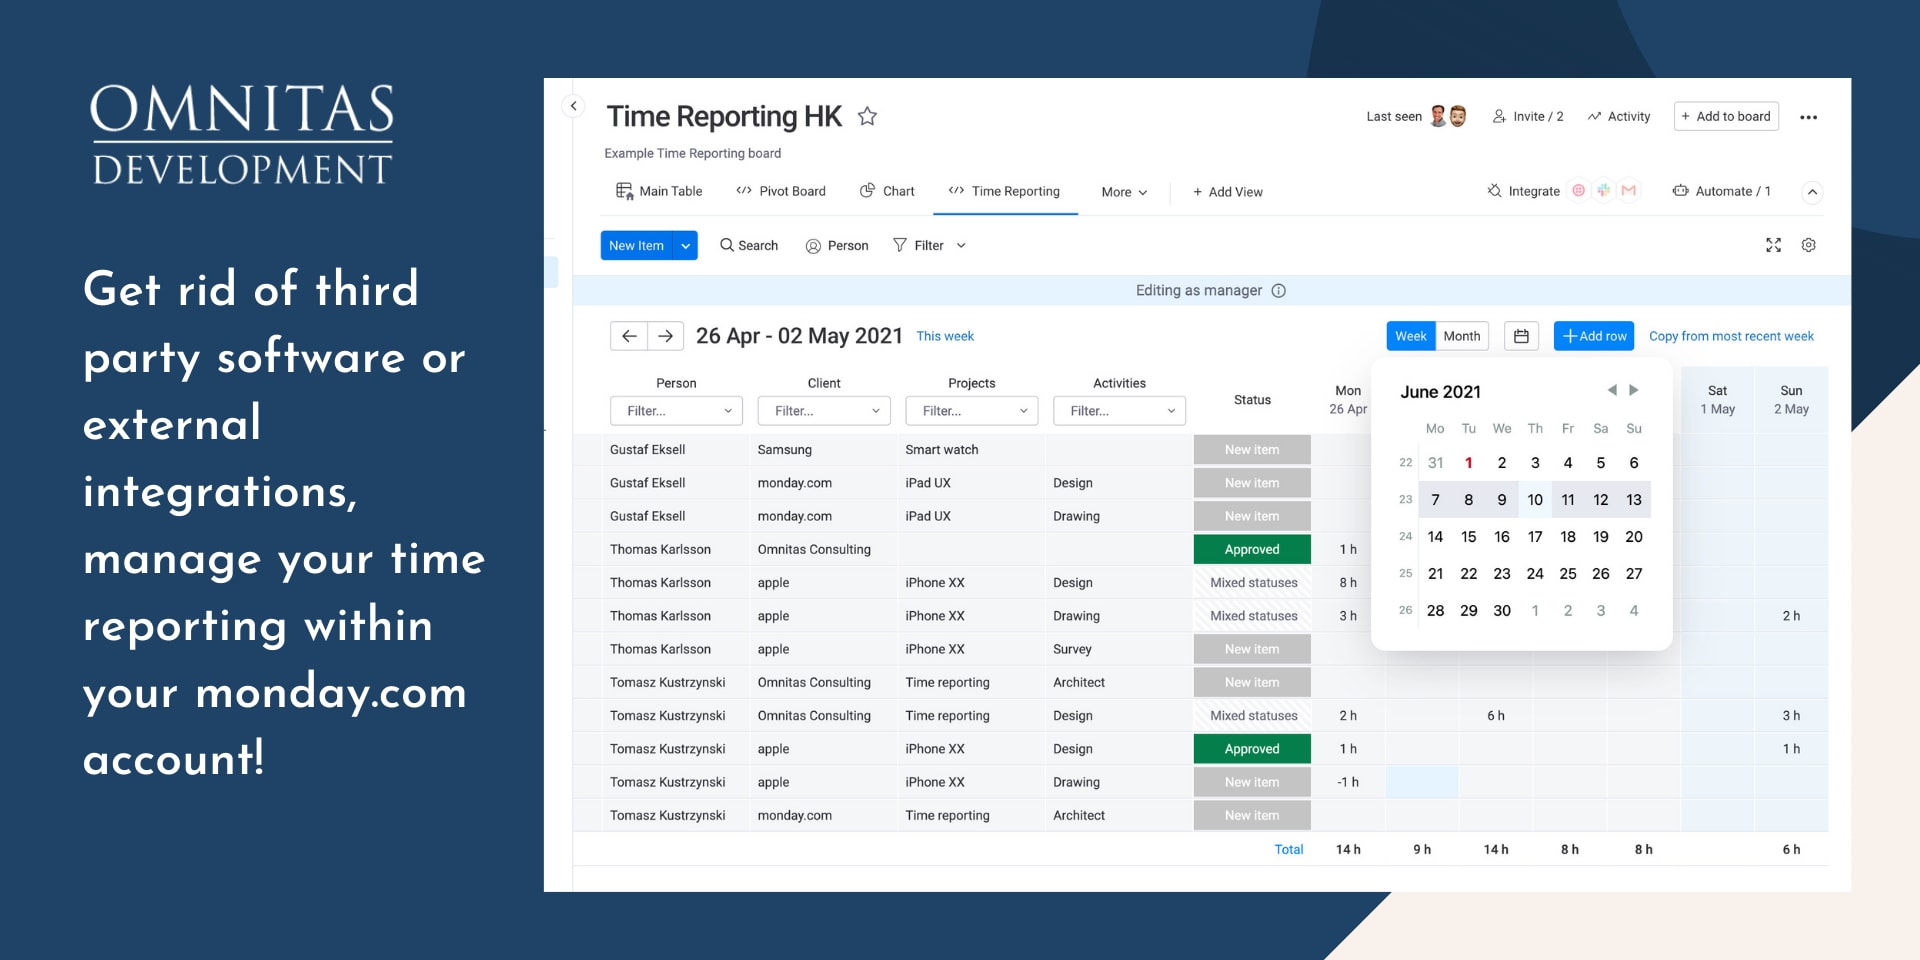Open the Search tool

pos(749,245)
